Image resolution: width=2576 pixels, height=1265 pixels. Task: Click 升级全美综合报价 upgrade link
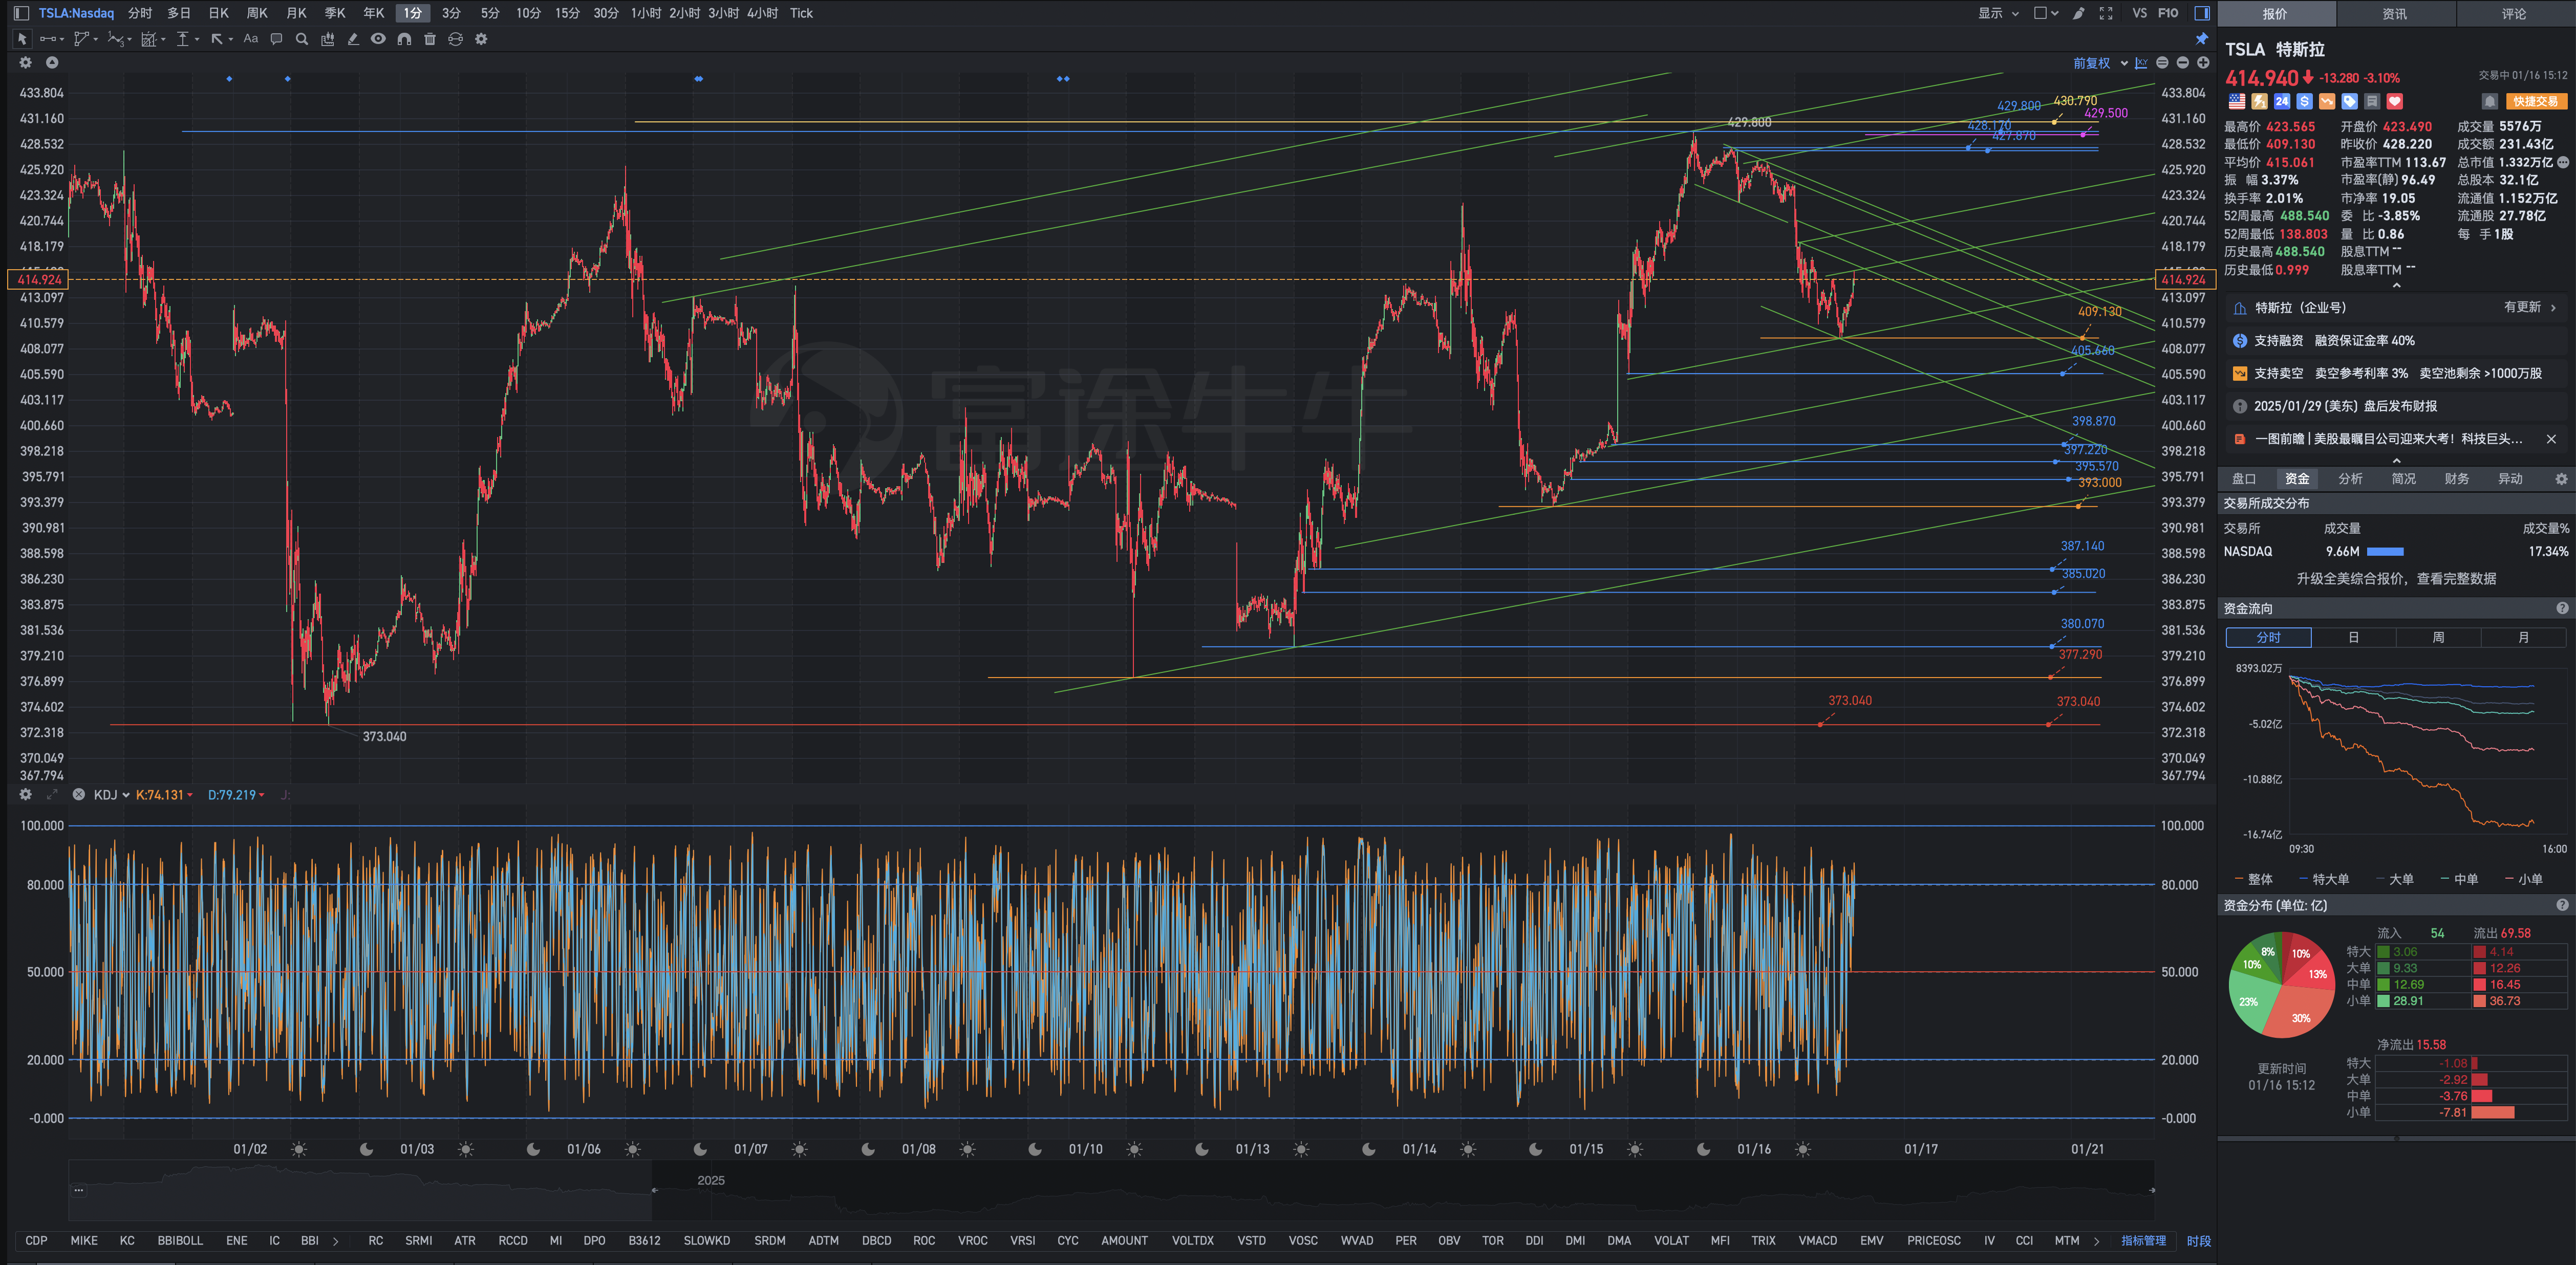tap(2396, 579)
